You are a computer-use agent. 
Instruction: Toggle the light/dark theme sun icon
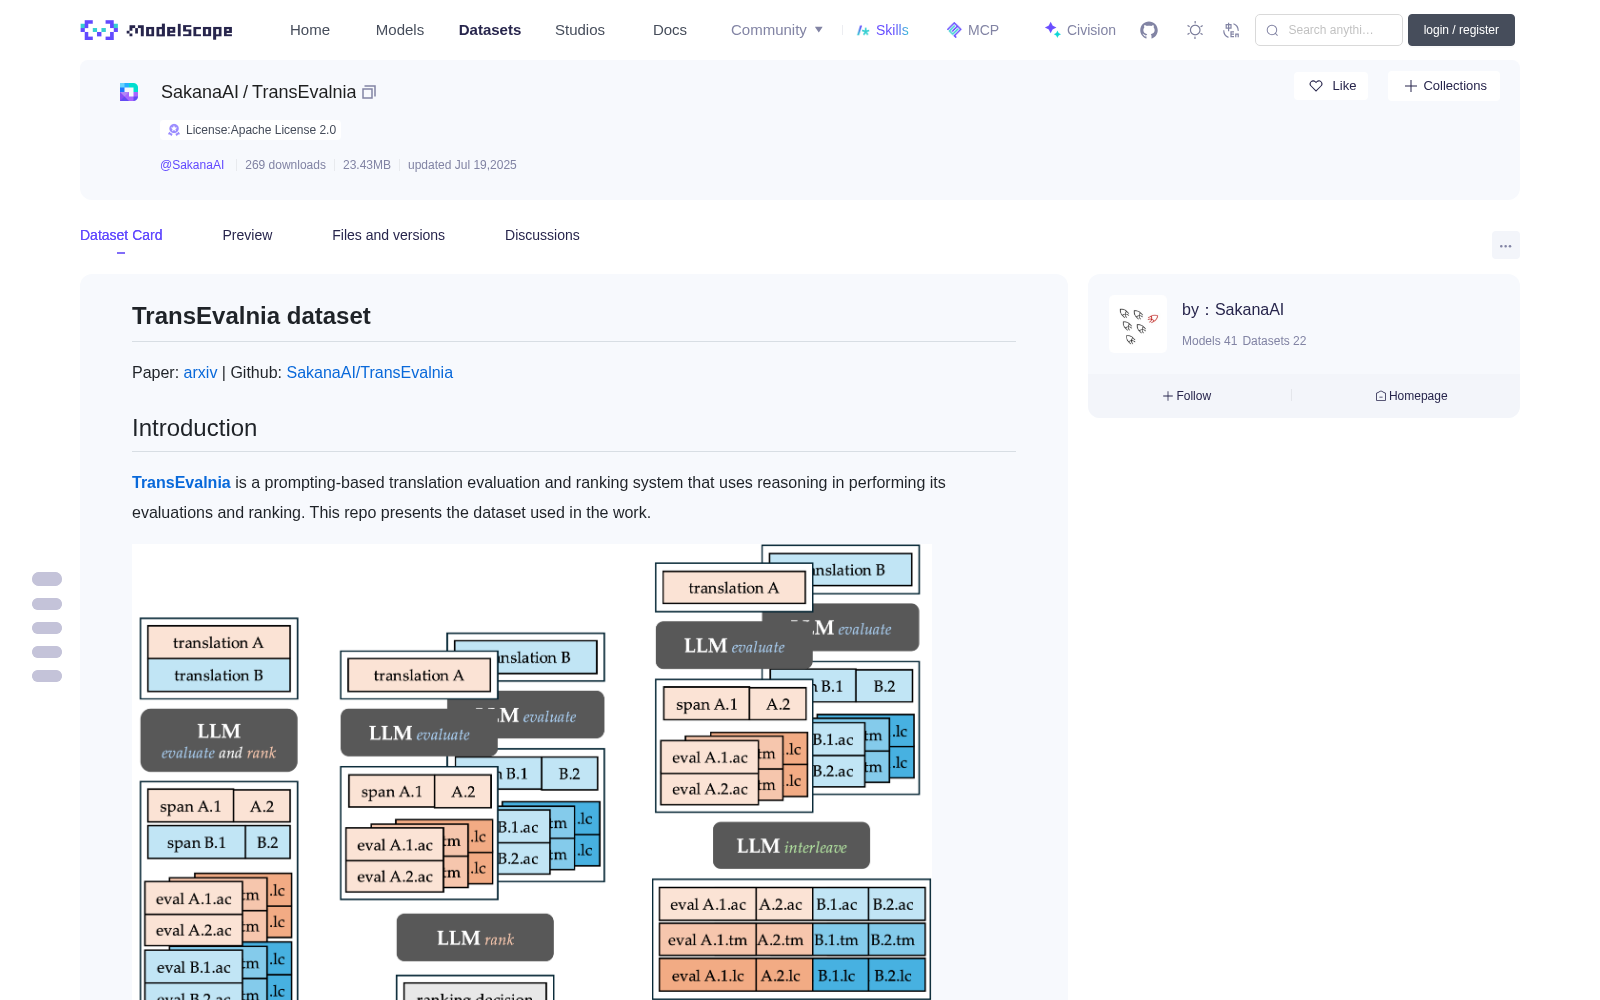(1195, 30)
